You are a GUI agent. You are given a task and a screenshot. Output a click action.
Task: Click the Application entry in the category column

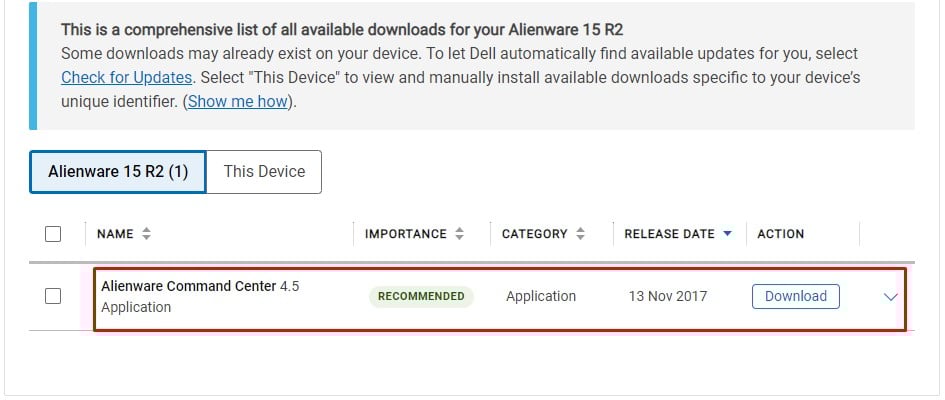(541, 296)
